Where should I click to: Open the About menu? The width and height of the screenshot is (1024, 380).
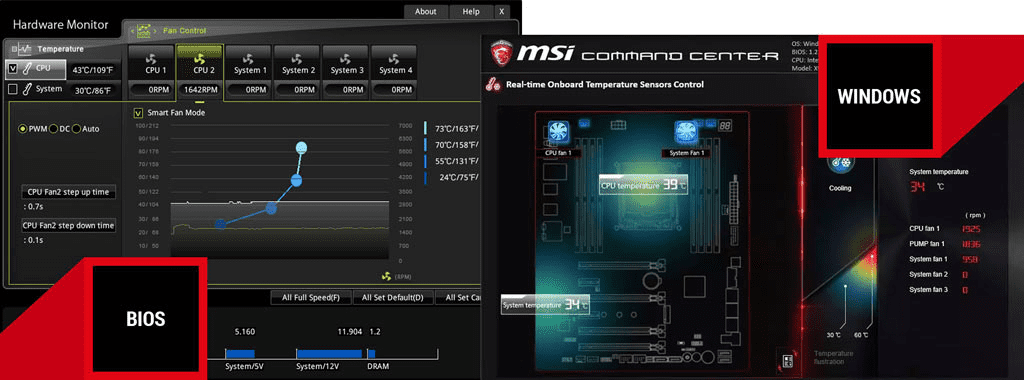click(425, 12)
